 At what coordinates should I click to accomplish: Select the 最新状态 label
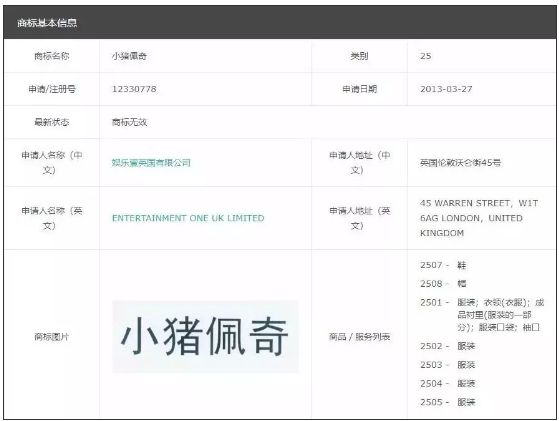coord(52,122)
